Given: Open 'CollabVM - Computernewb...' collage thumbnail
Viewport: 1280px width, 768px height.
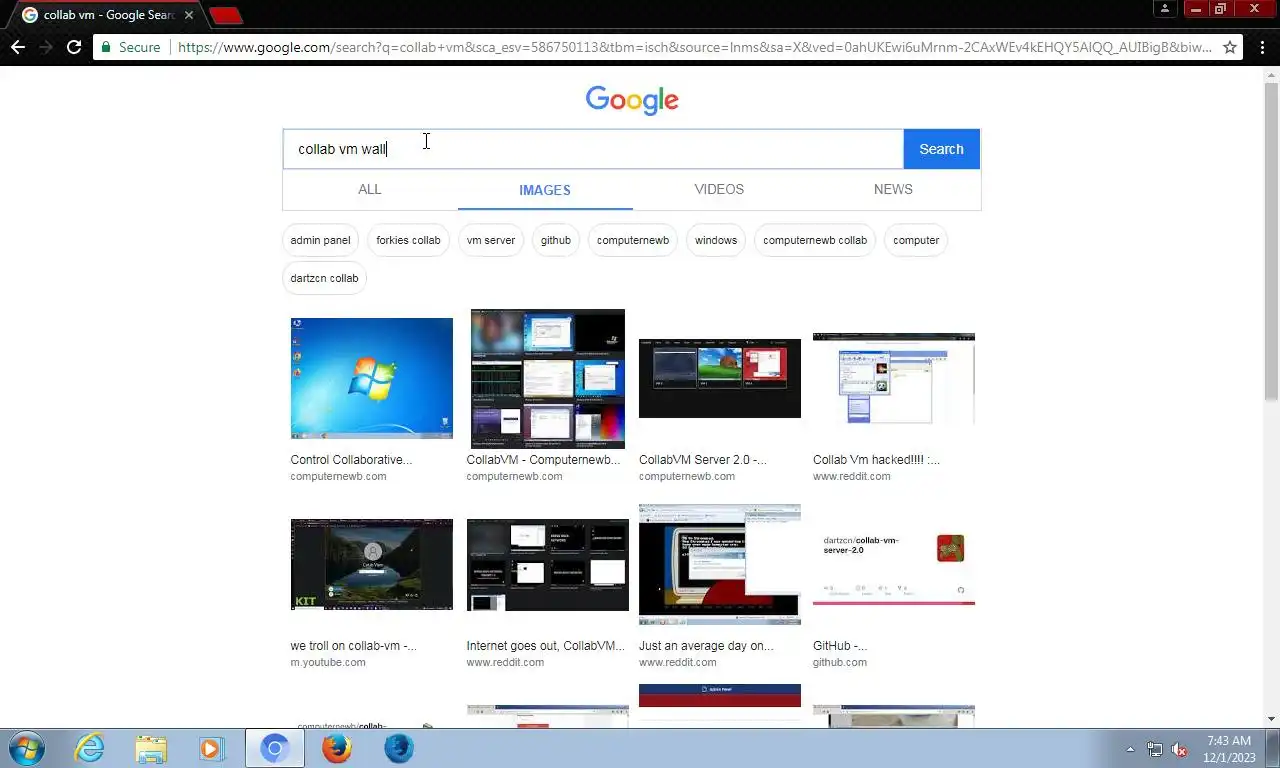Looking at the screenshot, I should pyautogui.click(x=548, y=378).
